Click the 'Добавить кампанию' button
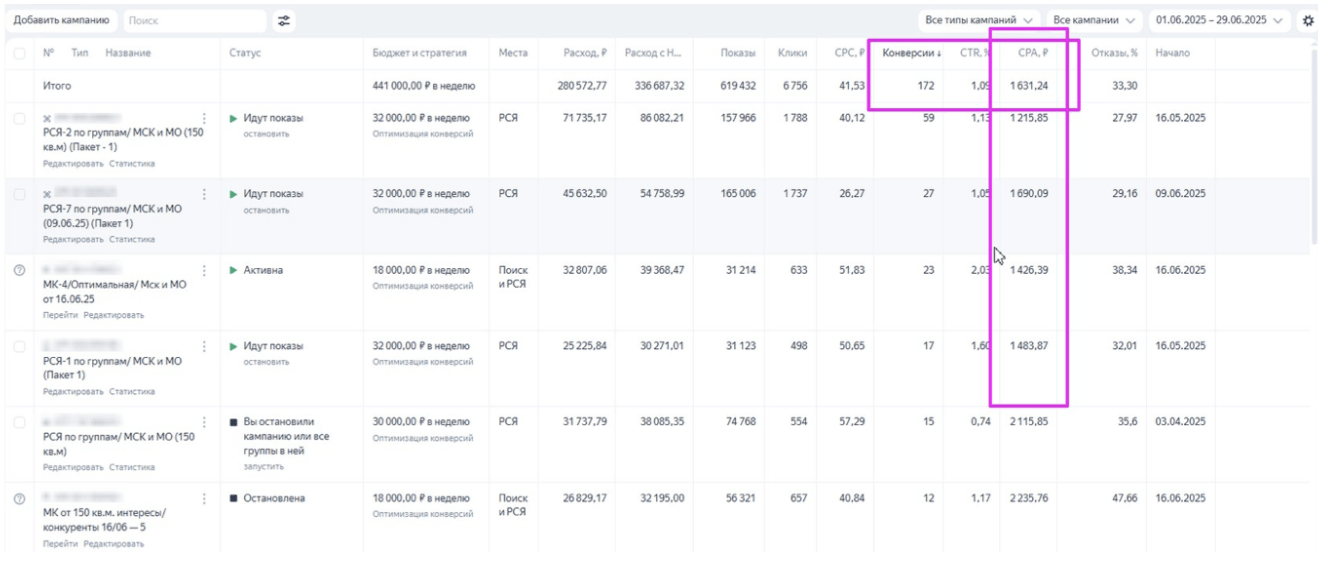This screenshot has height=580, width=1318. coord(62,20)
